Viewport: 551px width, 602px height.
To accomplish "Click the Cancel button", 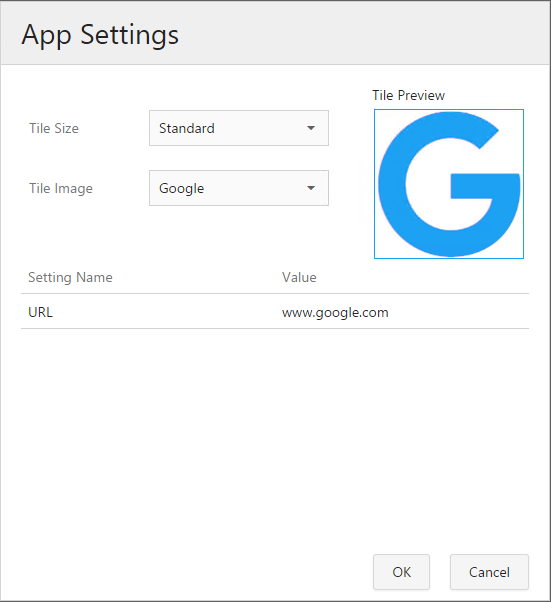I will (x=489, y=572).
